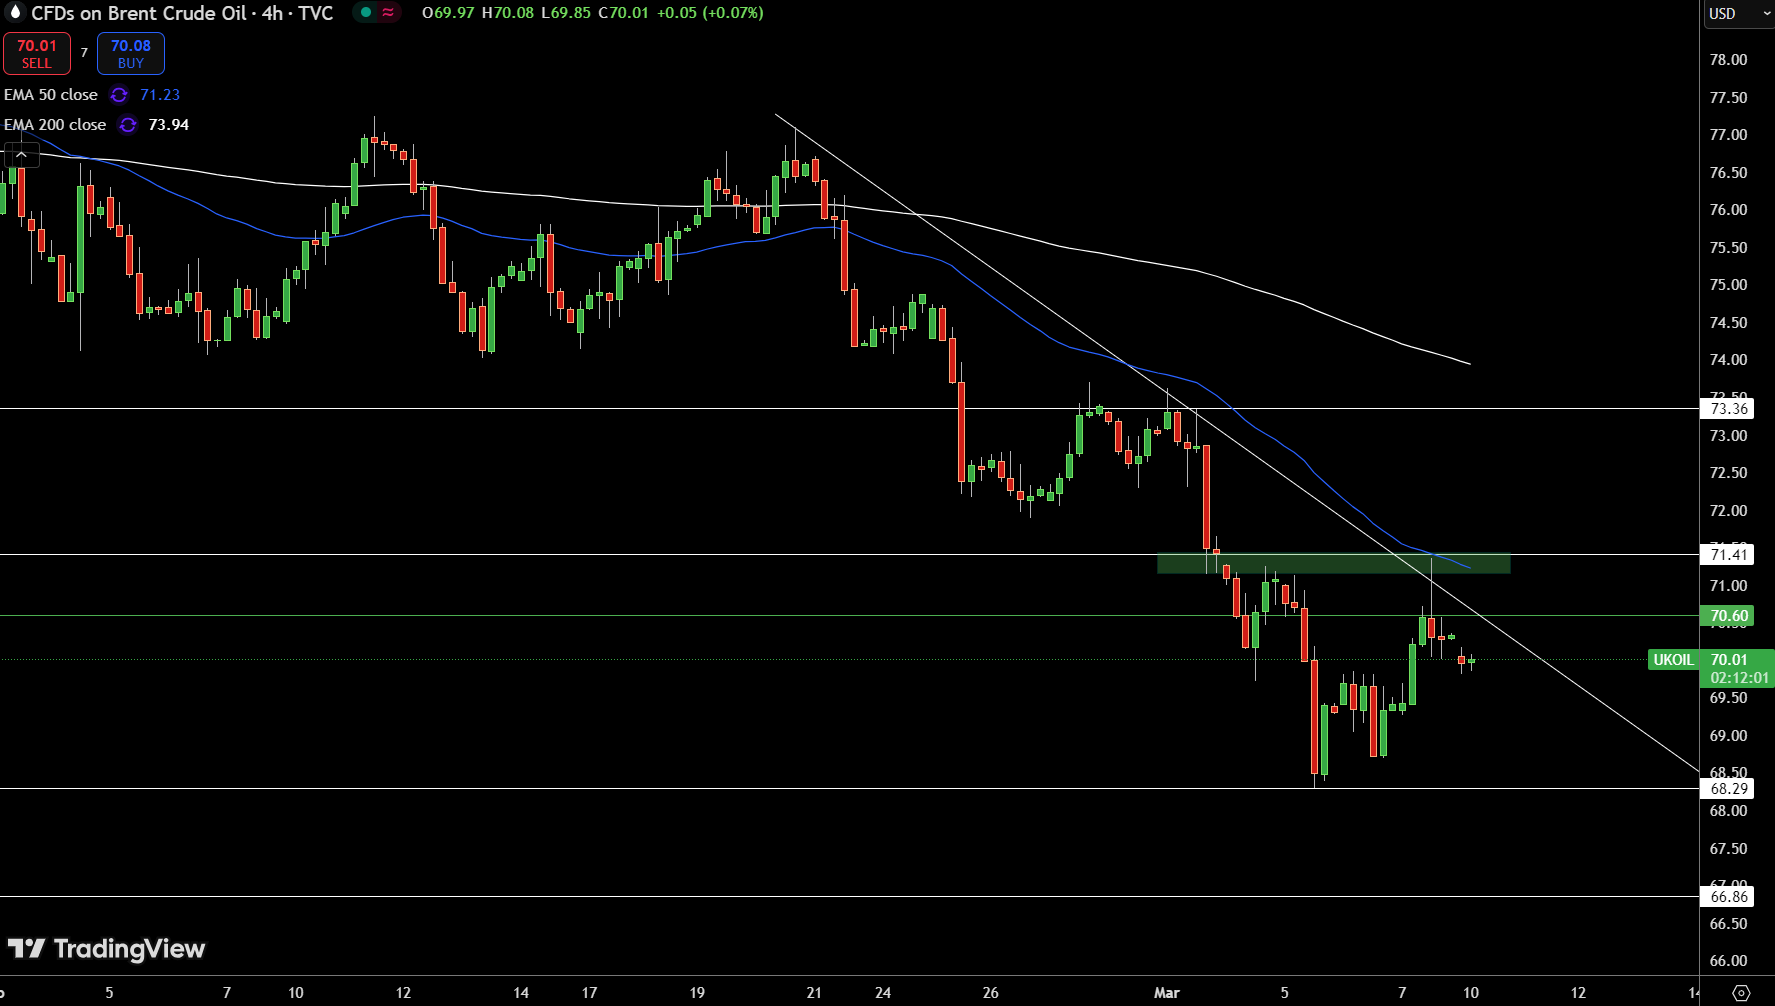Click the EMA 50 close indicator label
The height and width of the screenshot is (1006, 1775).
pos(51,95)
